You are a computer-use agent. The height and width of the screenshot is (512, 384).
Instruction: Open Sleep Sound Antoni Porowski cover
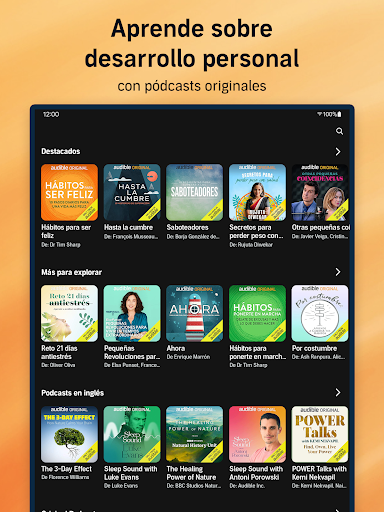pyautogui.click(x=257, y=434)
